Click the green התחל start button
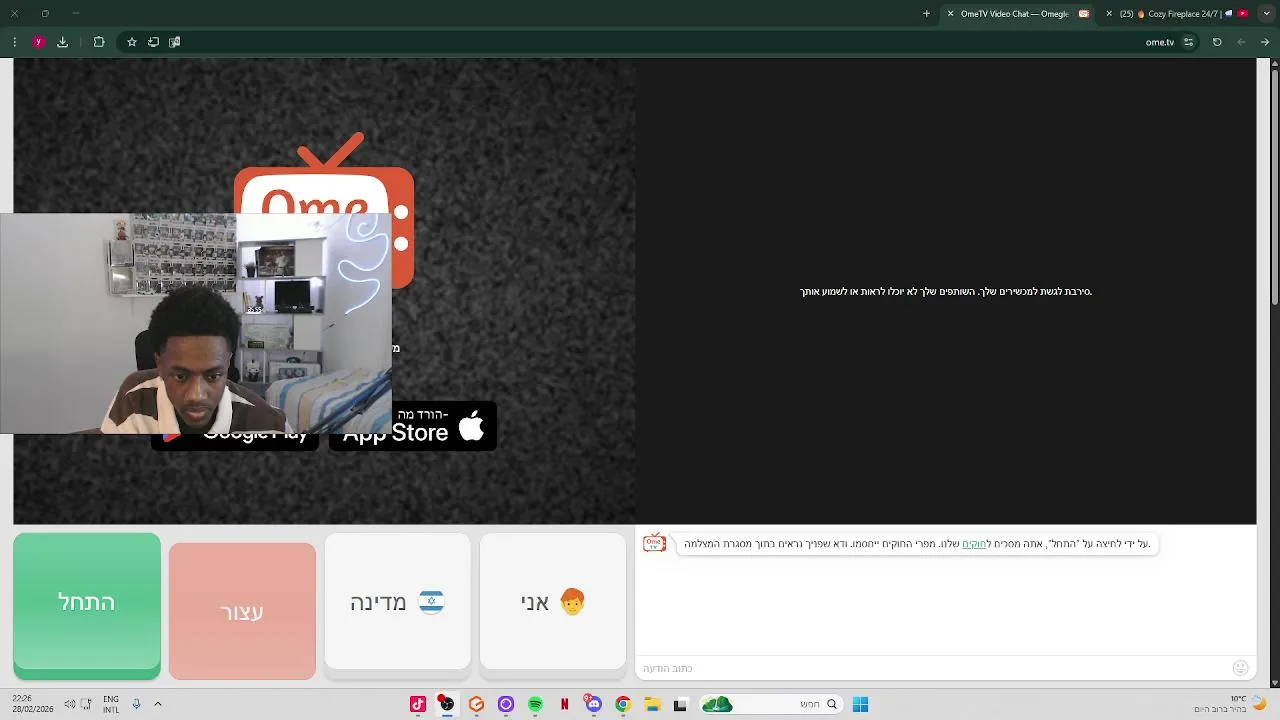 point(87,606)
